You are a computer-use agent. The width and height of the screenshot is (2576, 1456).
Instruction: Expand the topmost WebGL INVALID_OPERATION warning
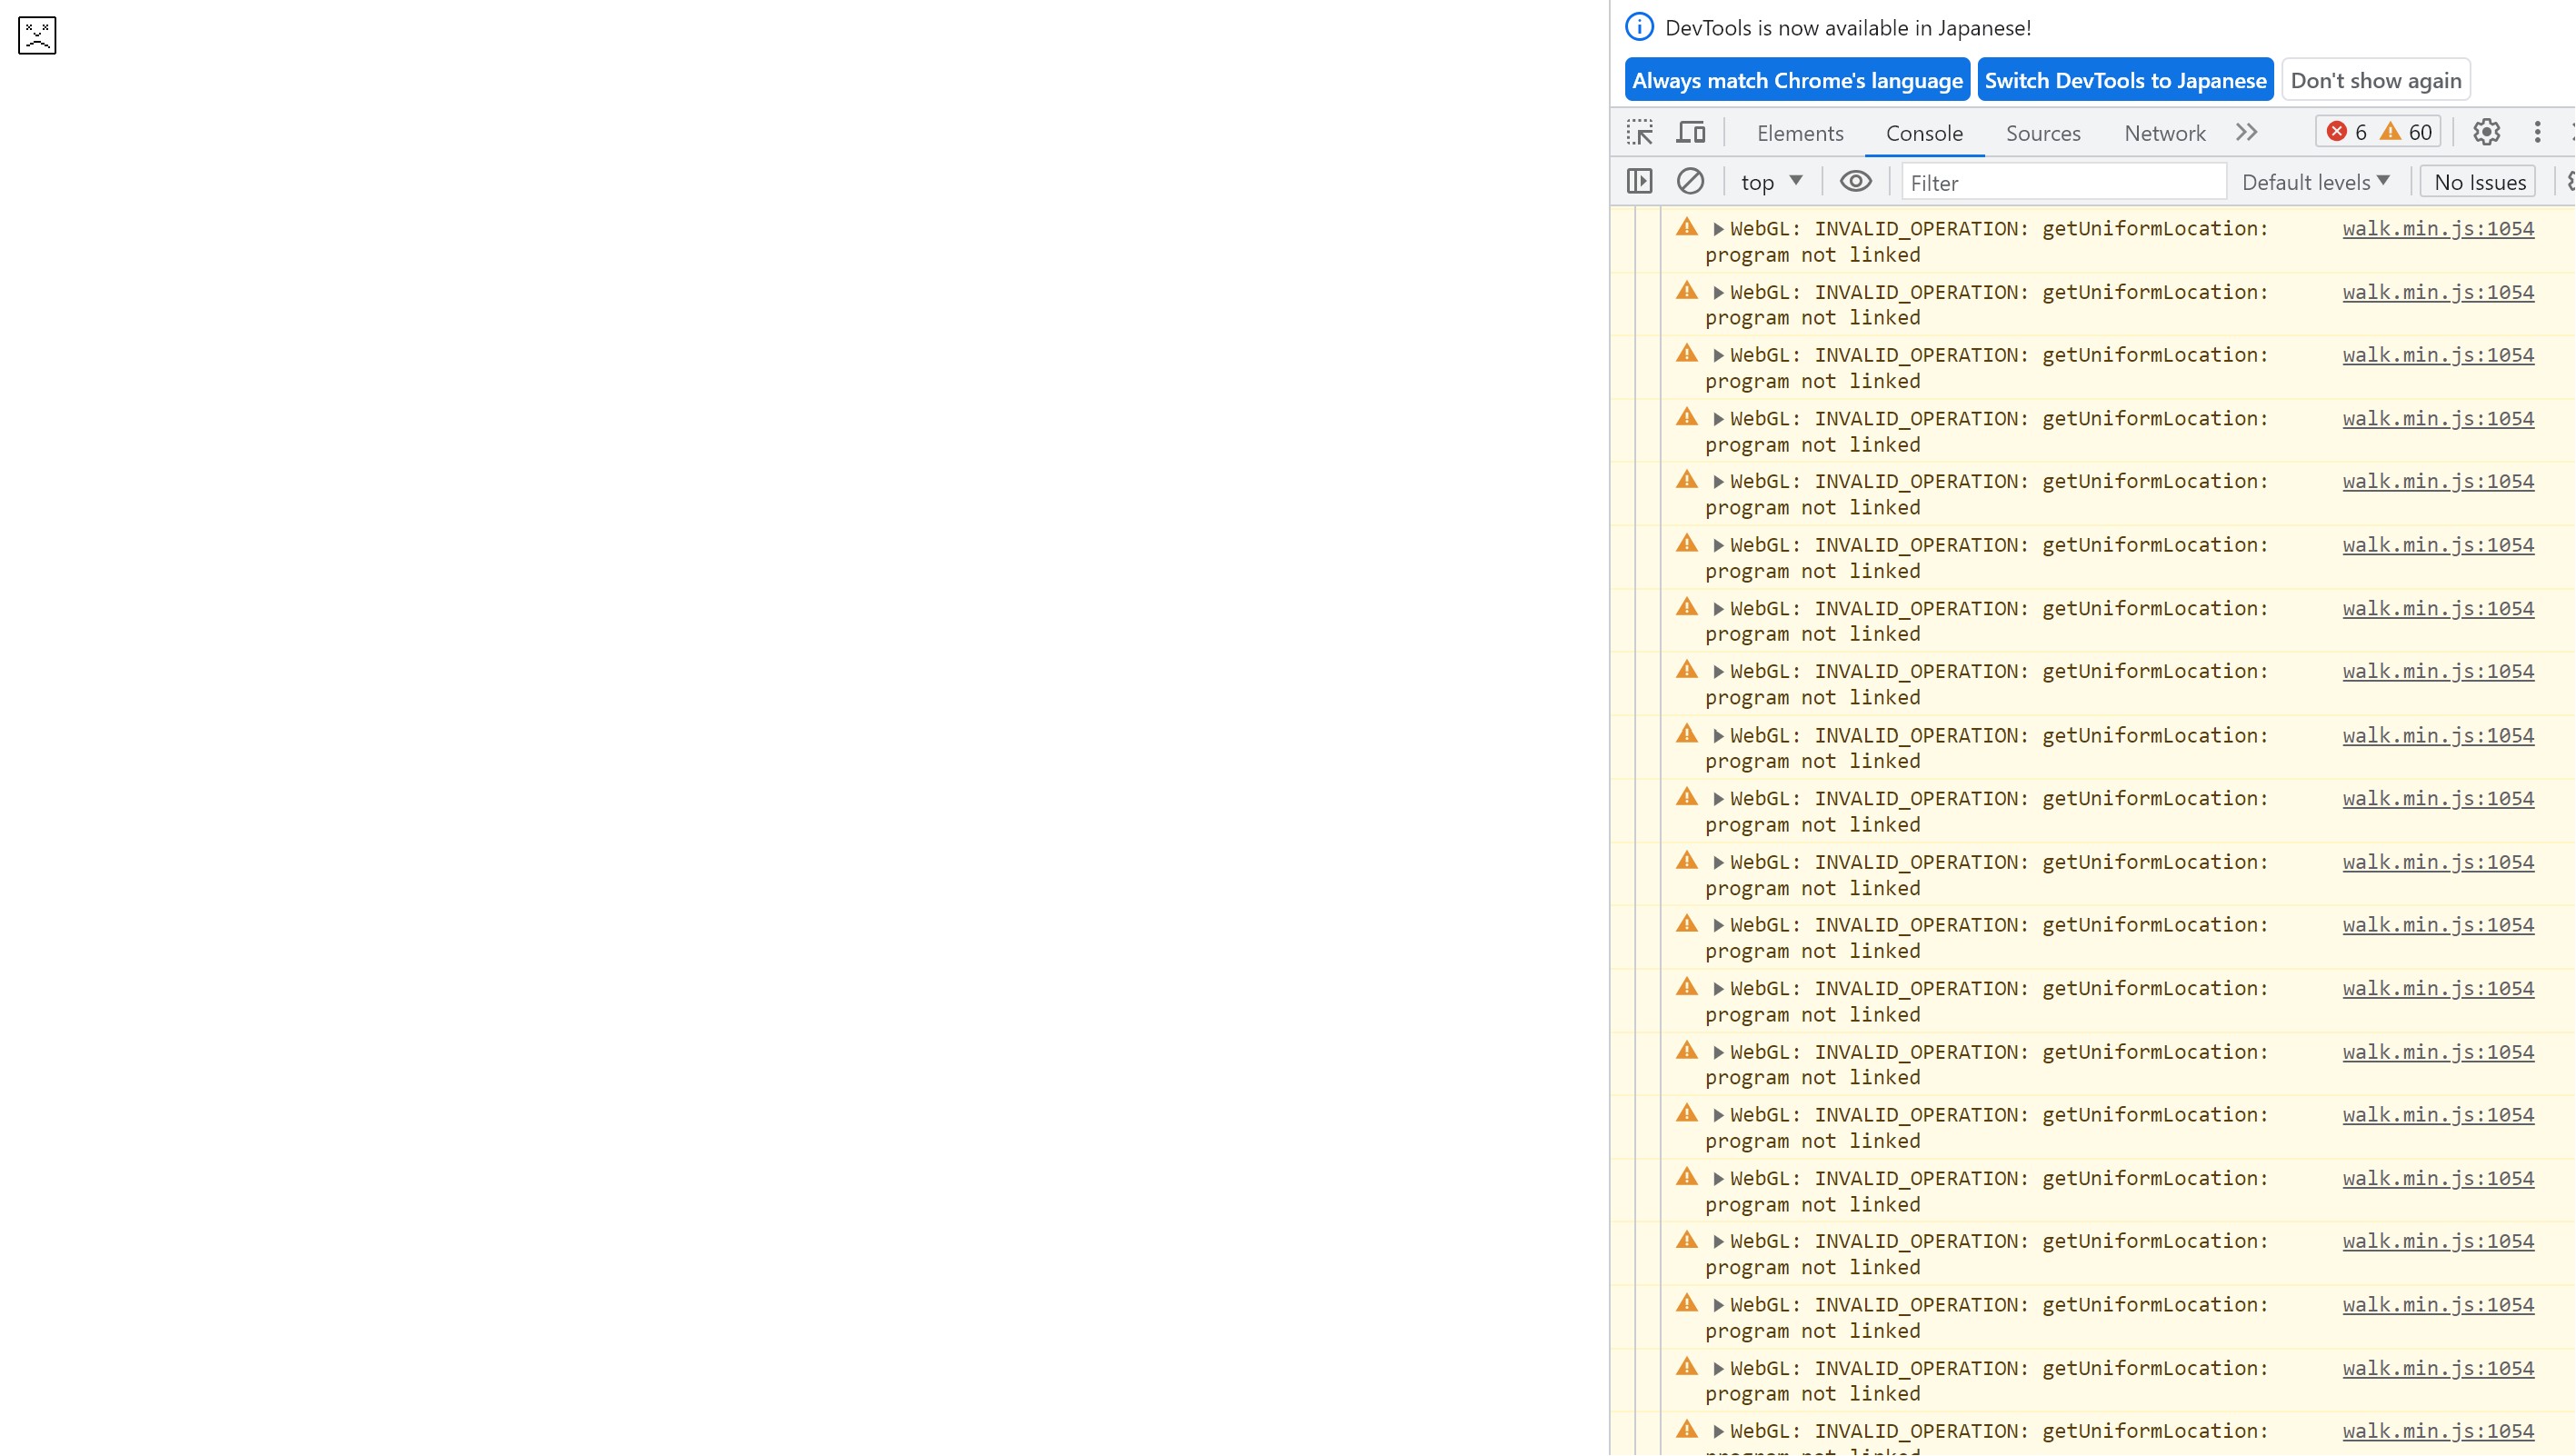(1718, 229)
